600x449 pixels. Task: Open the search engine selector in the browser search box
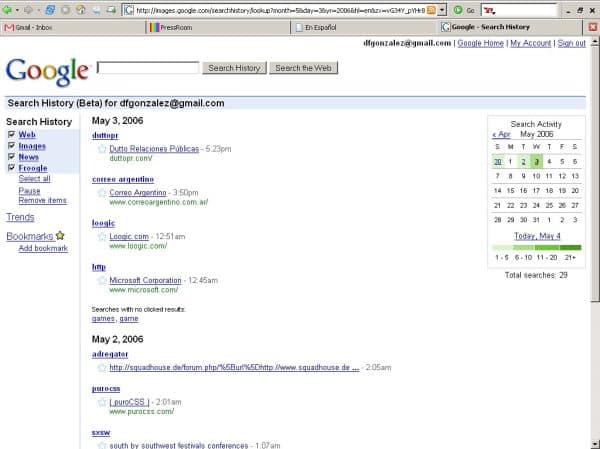point(489,11)
